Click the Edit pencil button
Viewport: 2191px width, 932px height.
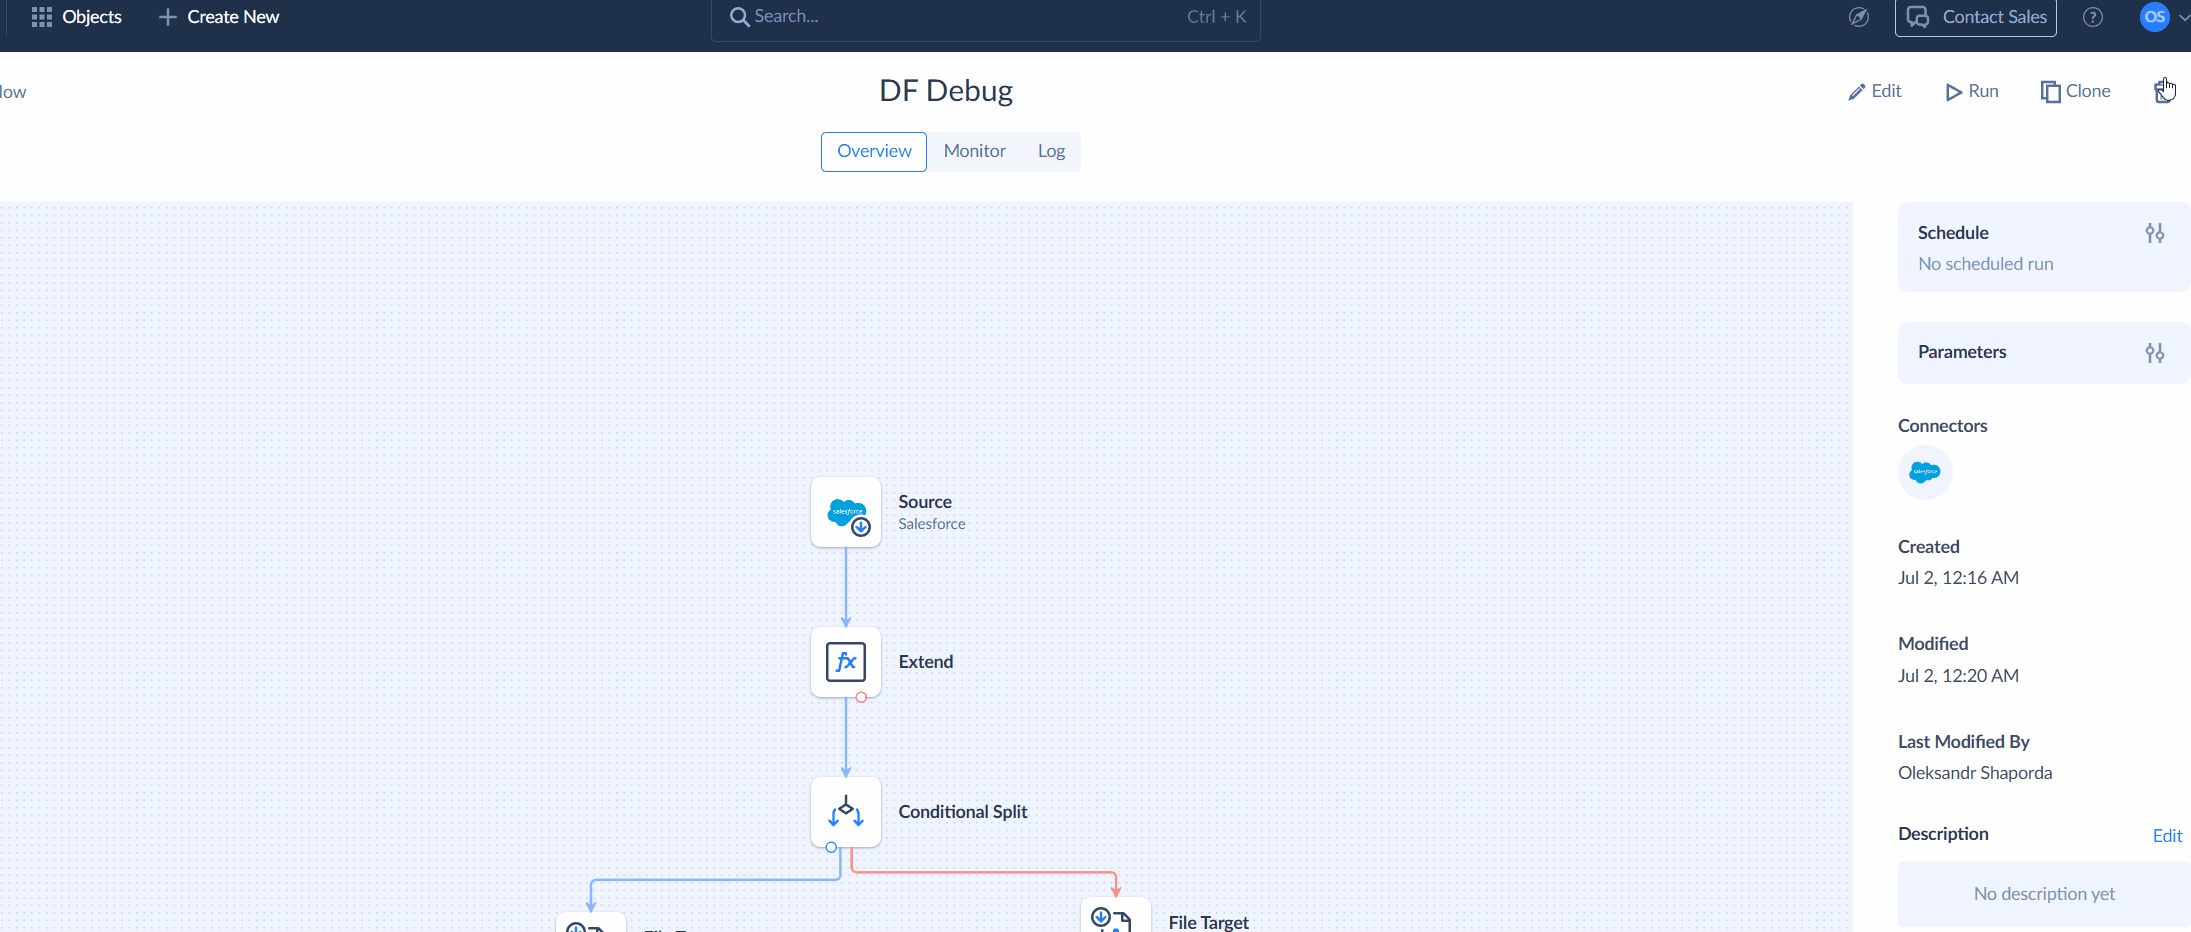[x=1875, y=91]
